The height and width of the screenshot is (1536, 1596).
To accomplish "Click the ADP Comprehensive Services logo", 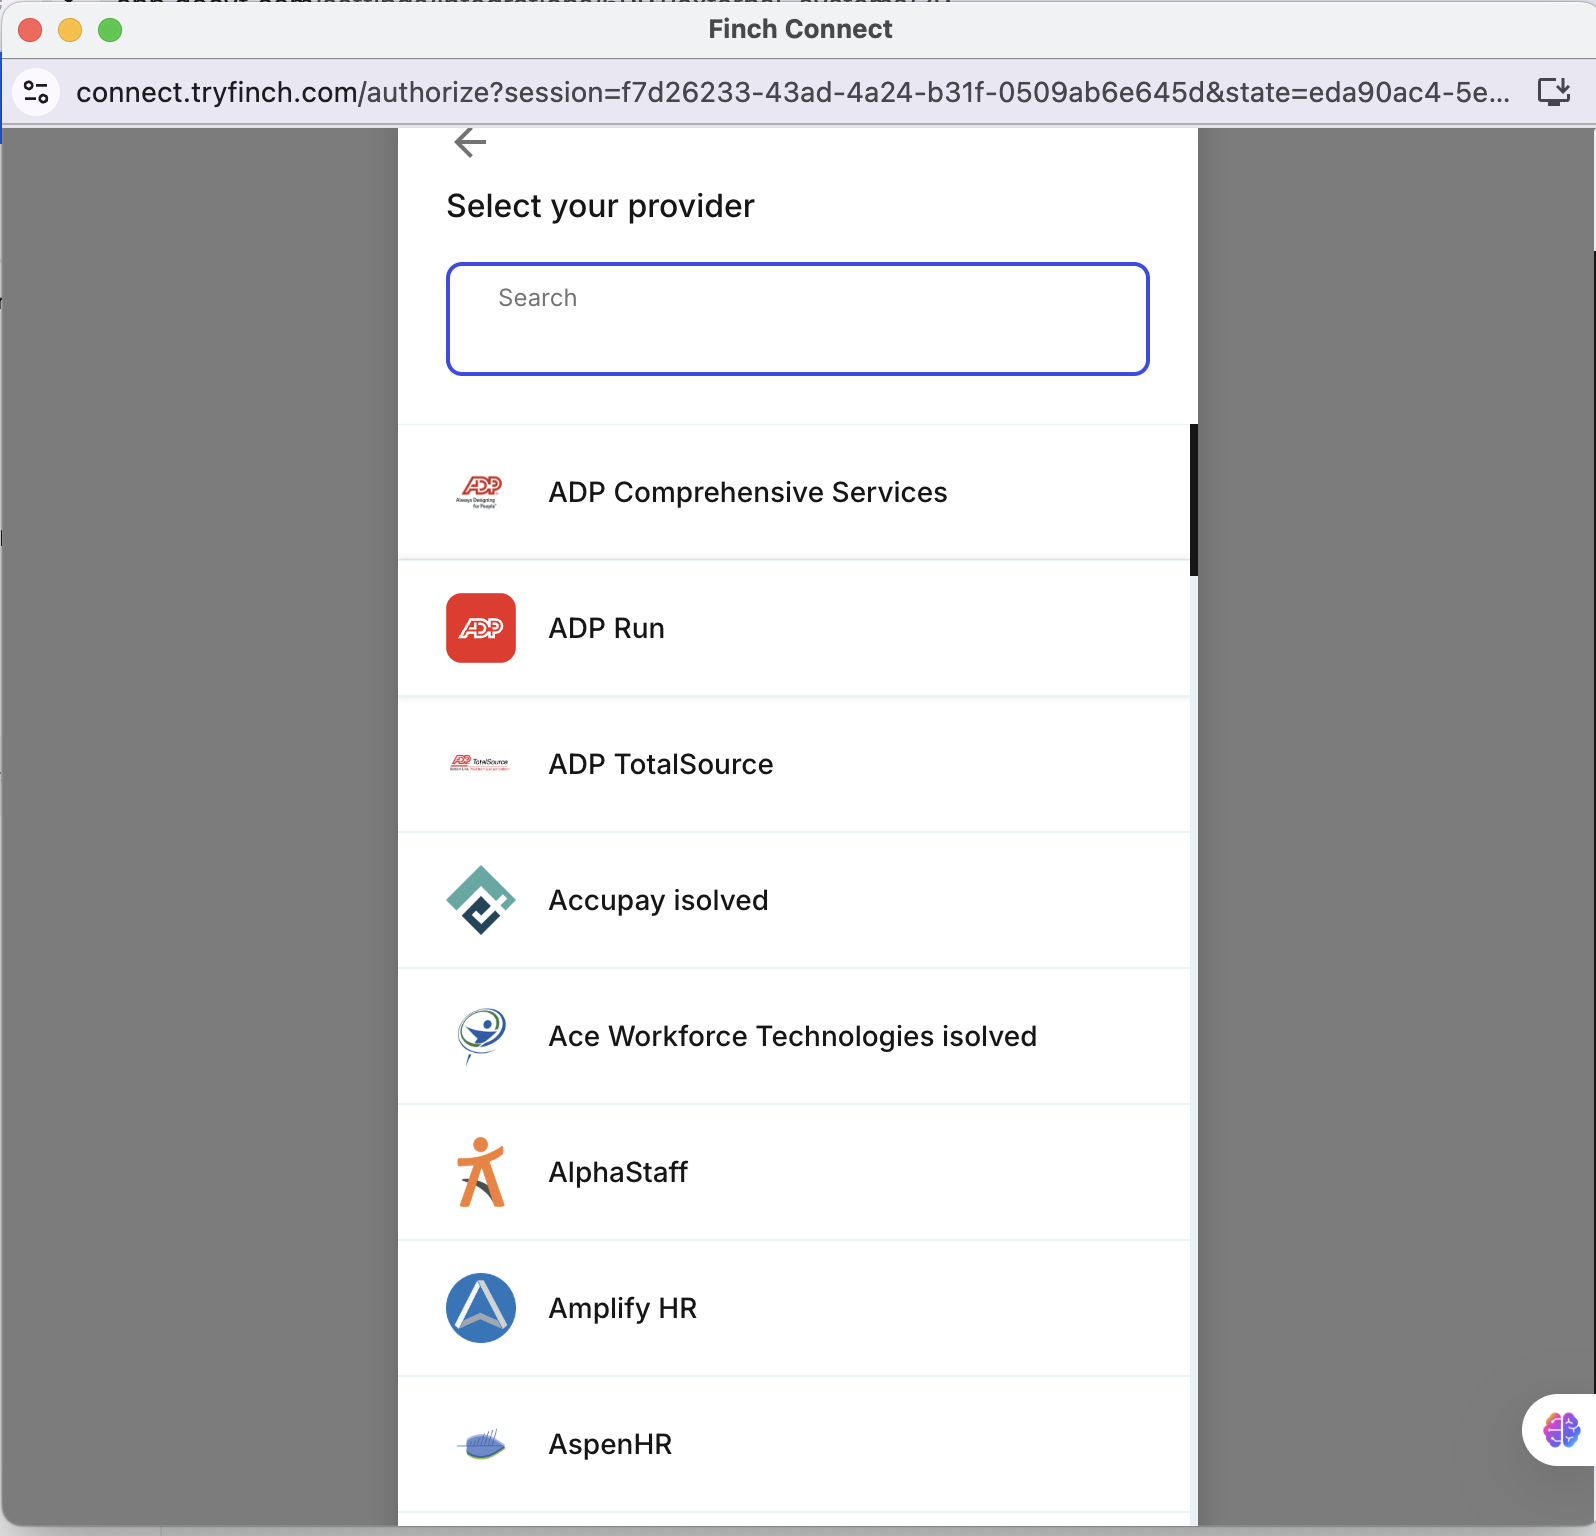I will (x=480, y=492).
